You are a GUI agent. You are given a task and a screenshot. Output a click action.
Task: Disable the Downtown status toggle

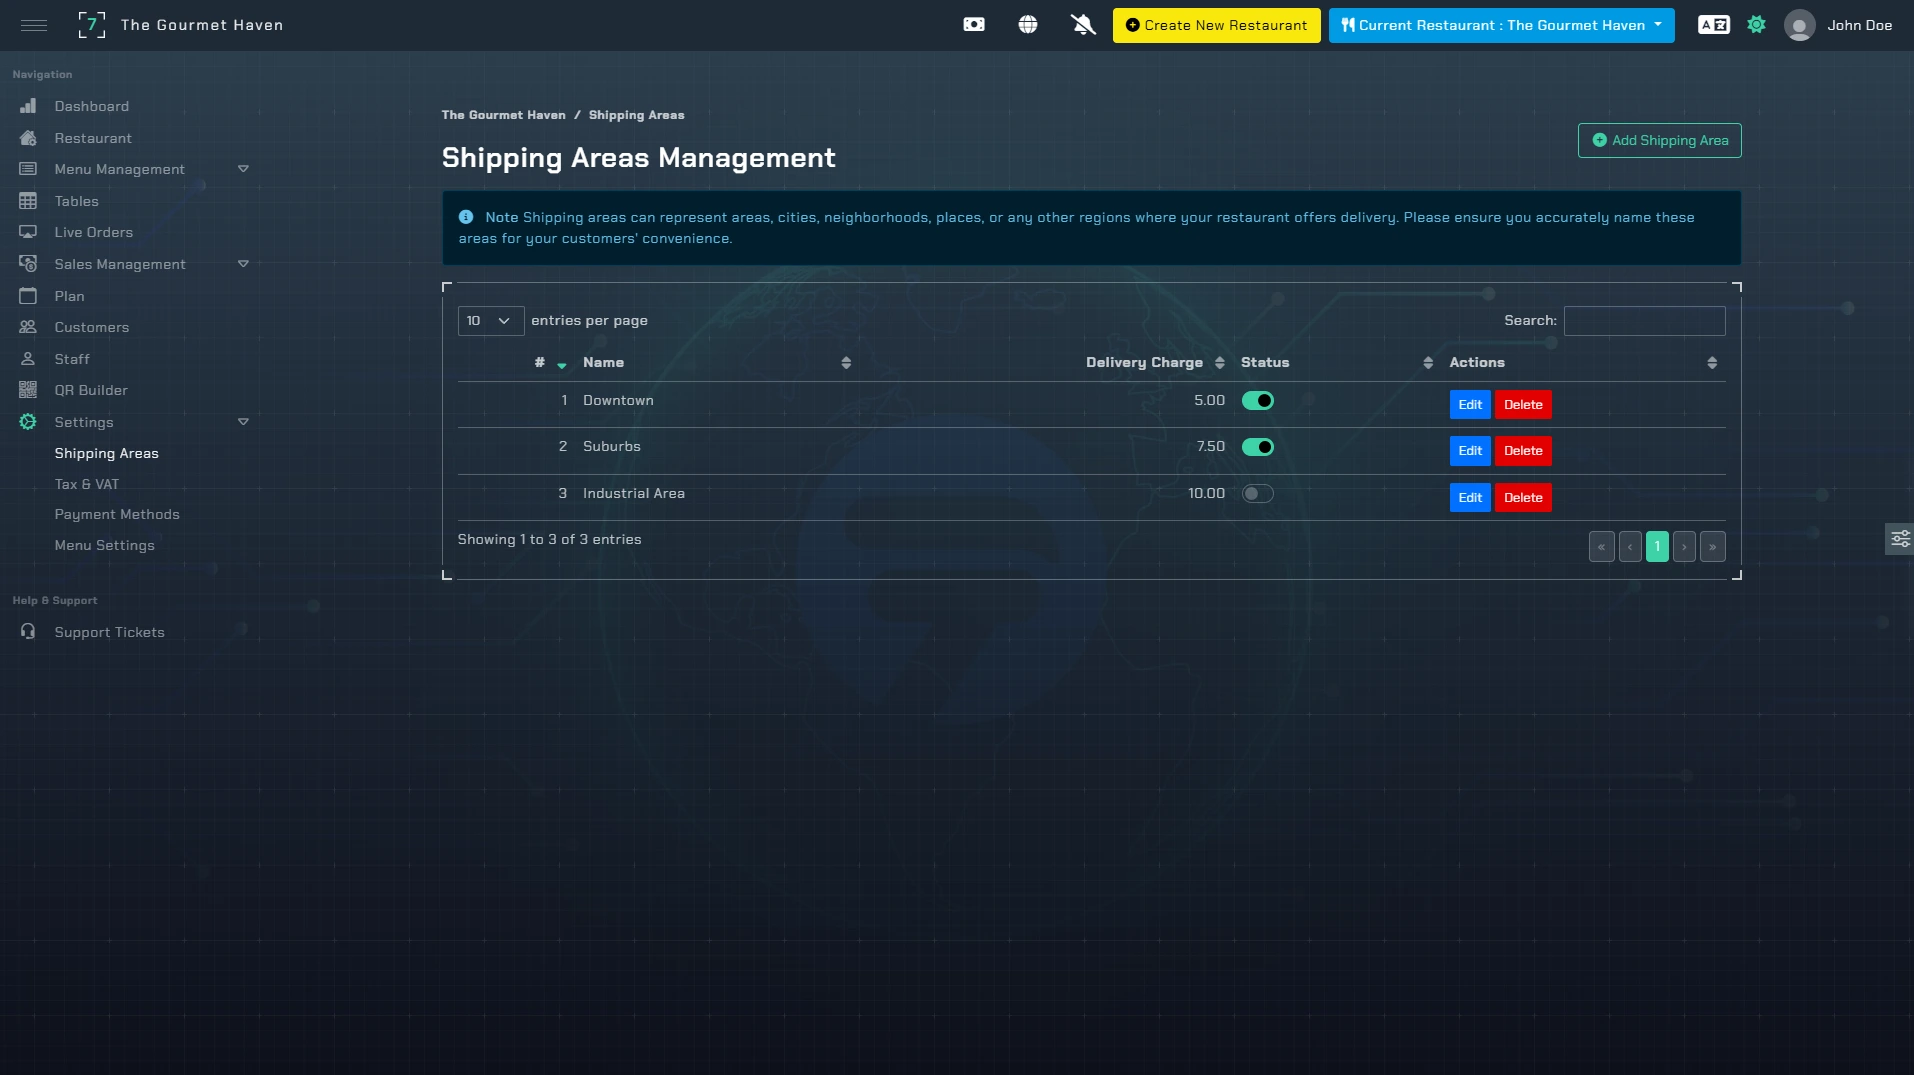coord(1257,401)
